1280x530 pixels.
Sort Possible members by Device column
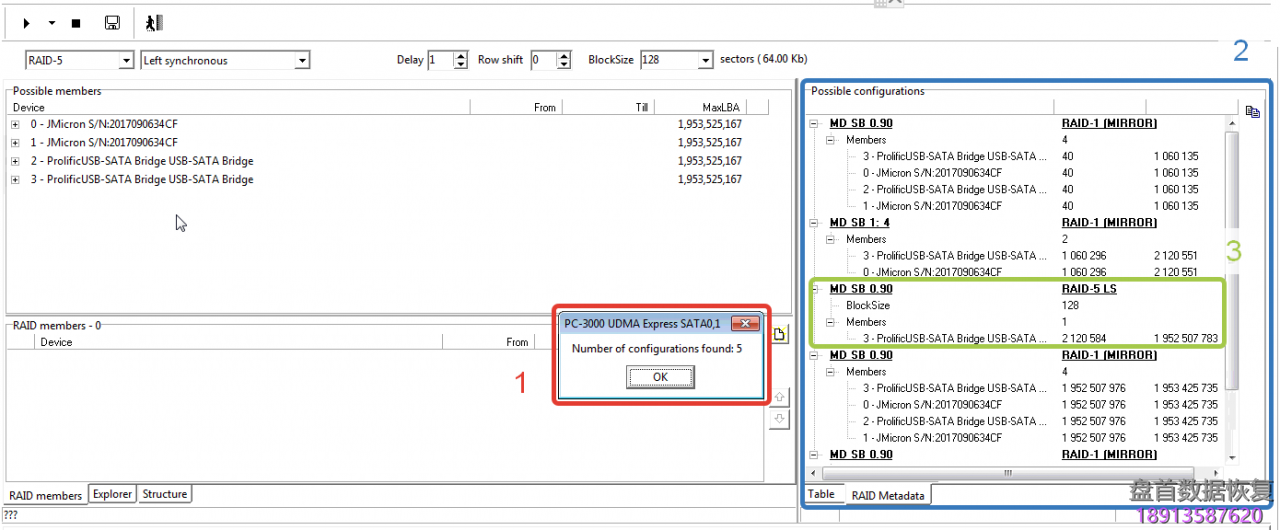coord(240,107)
